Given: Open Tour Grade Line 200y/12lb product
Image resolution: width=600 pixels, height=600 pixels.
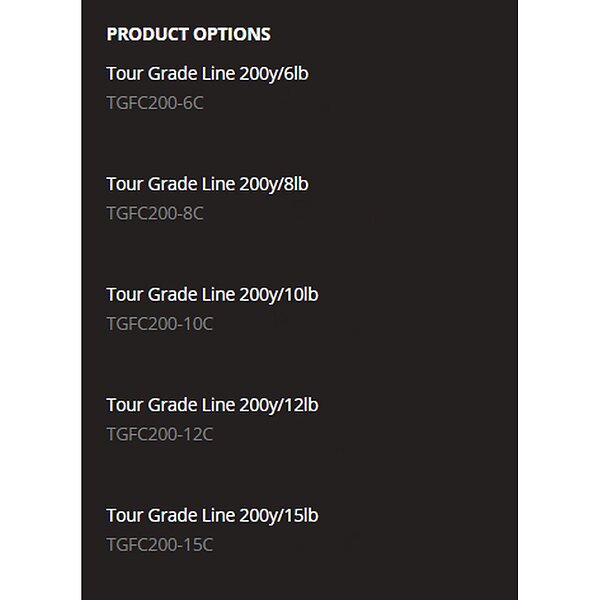Looking at the screenshot, I should point(212,405).
